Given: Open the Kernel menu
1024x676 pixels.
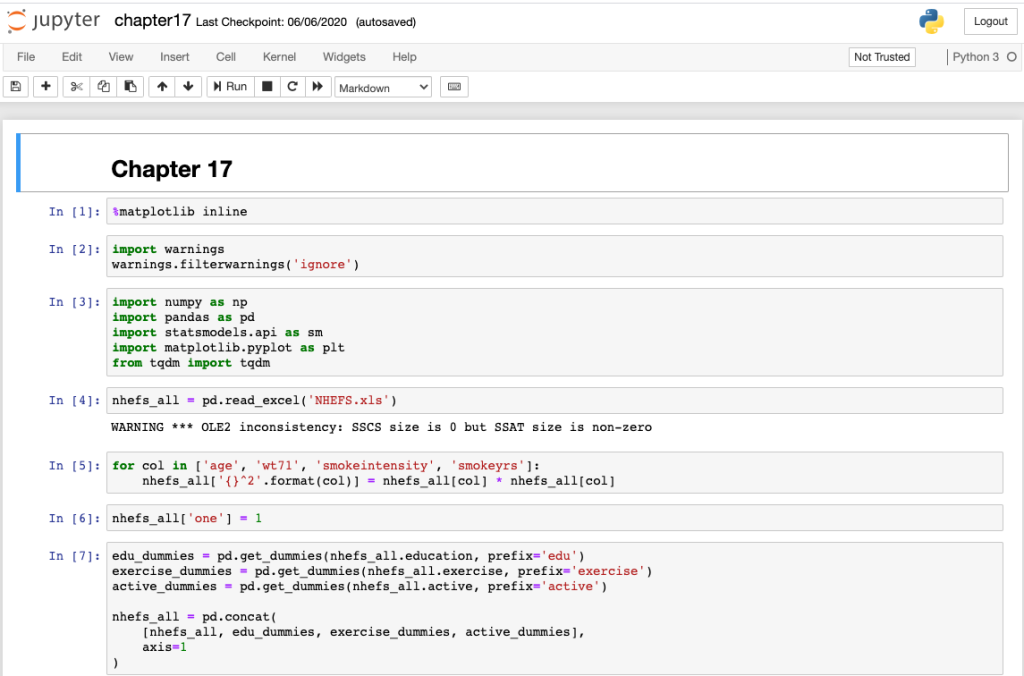Looking at the screenshot, I should [279, 57].
